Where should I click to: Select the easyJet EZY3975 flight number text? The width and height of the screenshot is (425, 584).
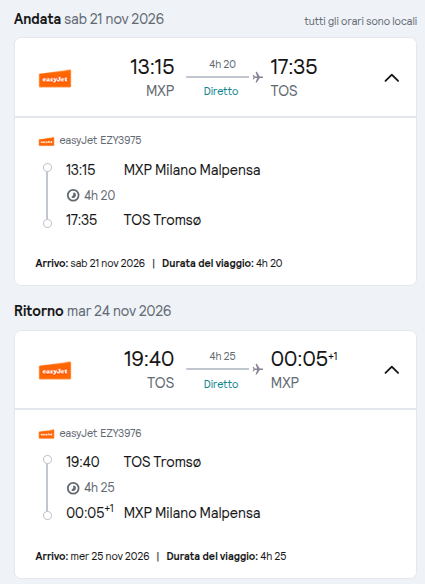click(x=101, y=140)
